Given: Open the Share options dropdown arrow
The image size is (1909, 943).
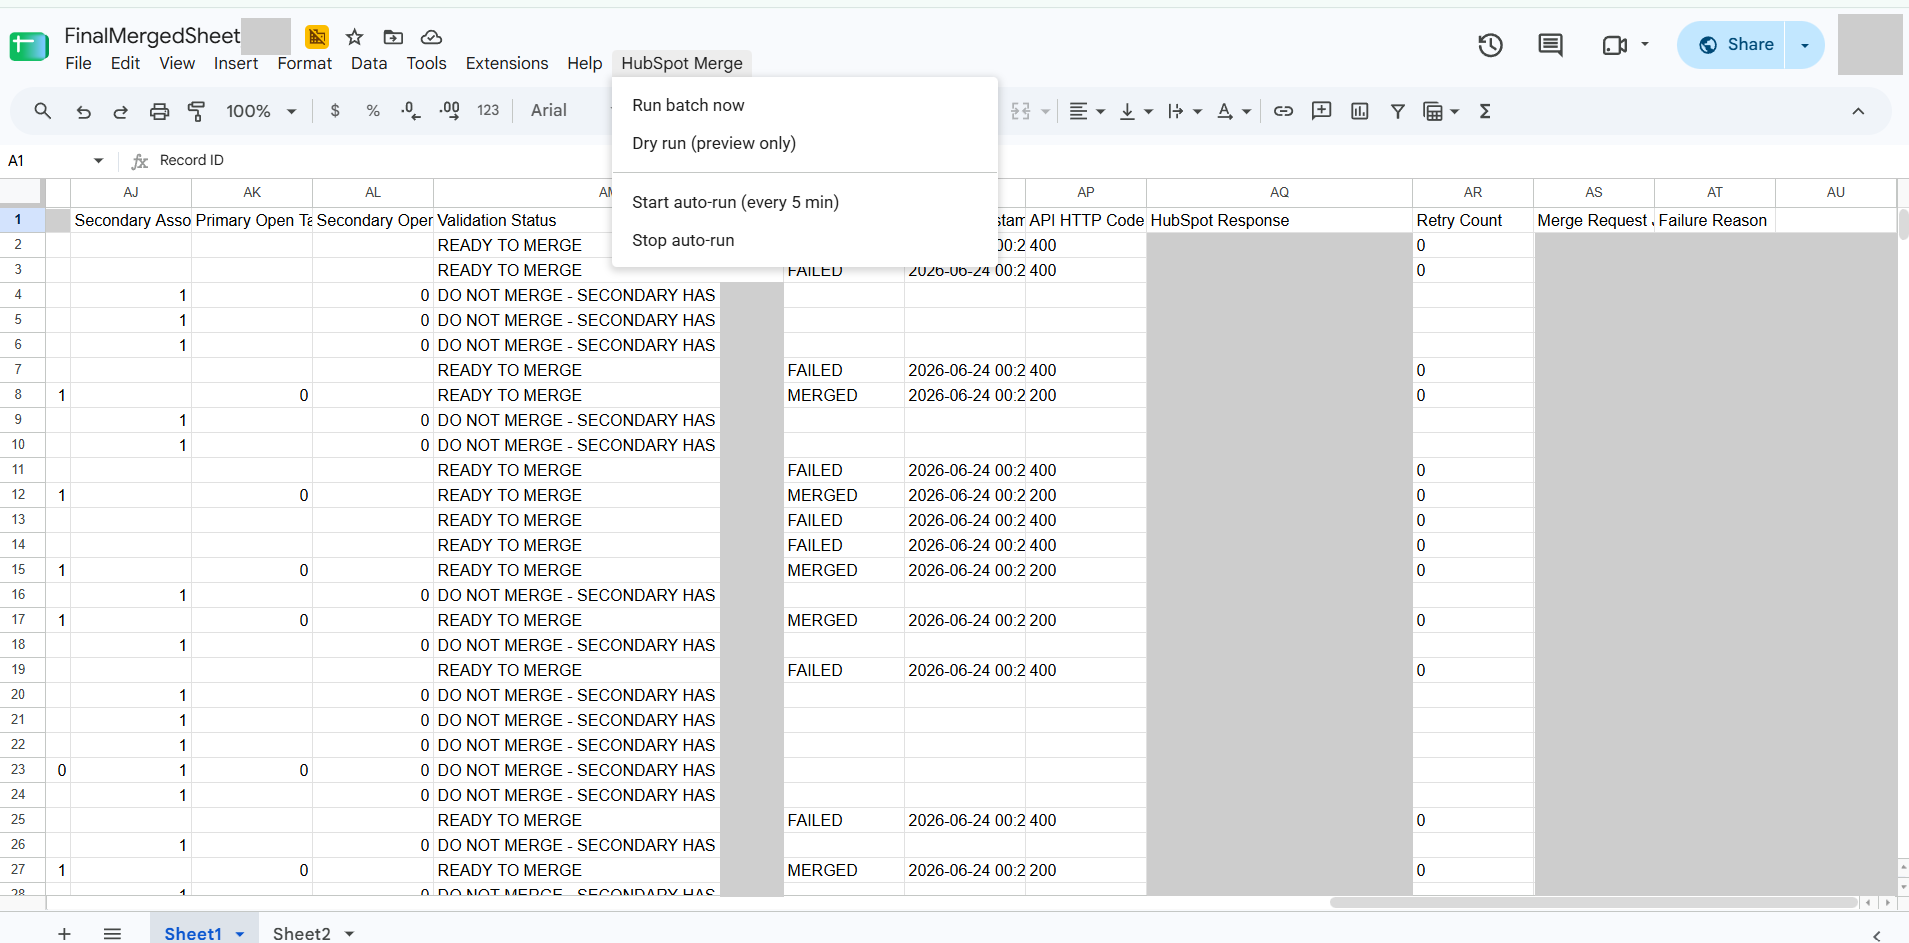Looking at the screenshot, I should point(1805,45).
